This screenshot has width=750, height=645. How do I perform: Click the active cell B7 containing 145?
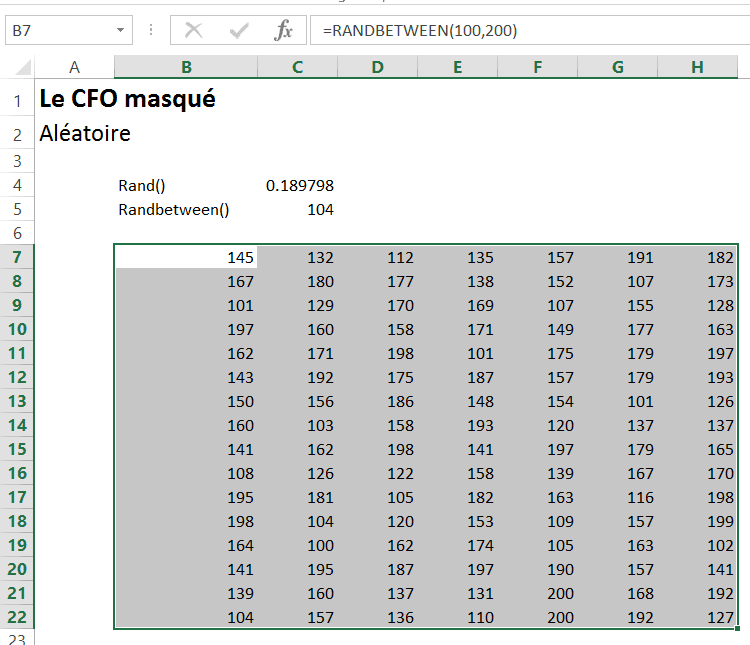click(186, 257)
